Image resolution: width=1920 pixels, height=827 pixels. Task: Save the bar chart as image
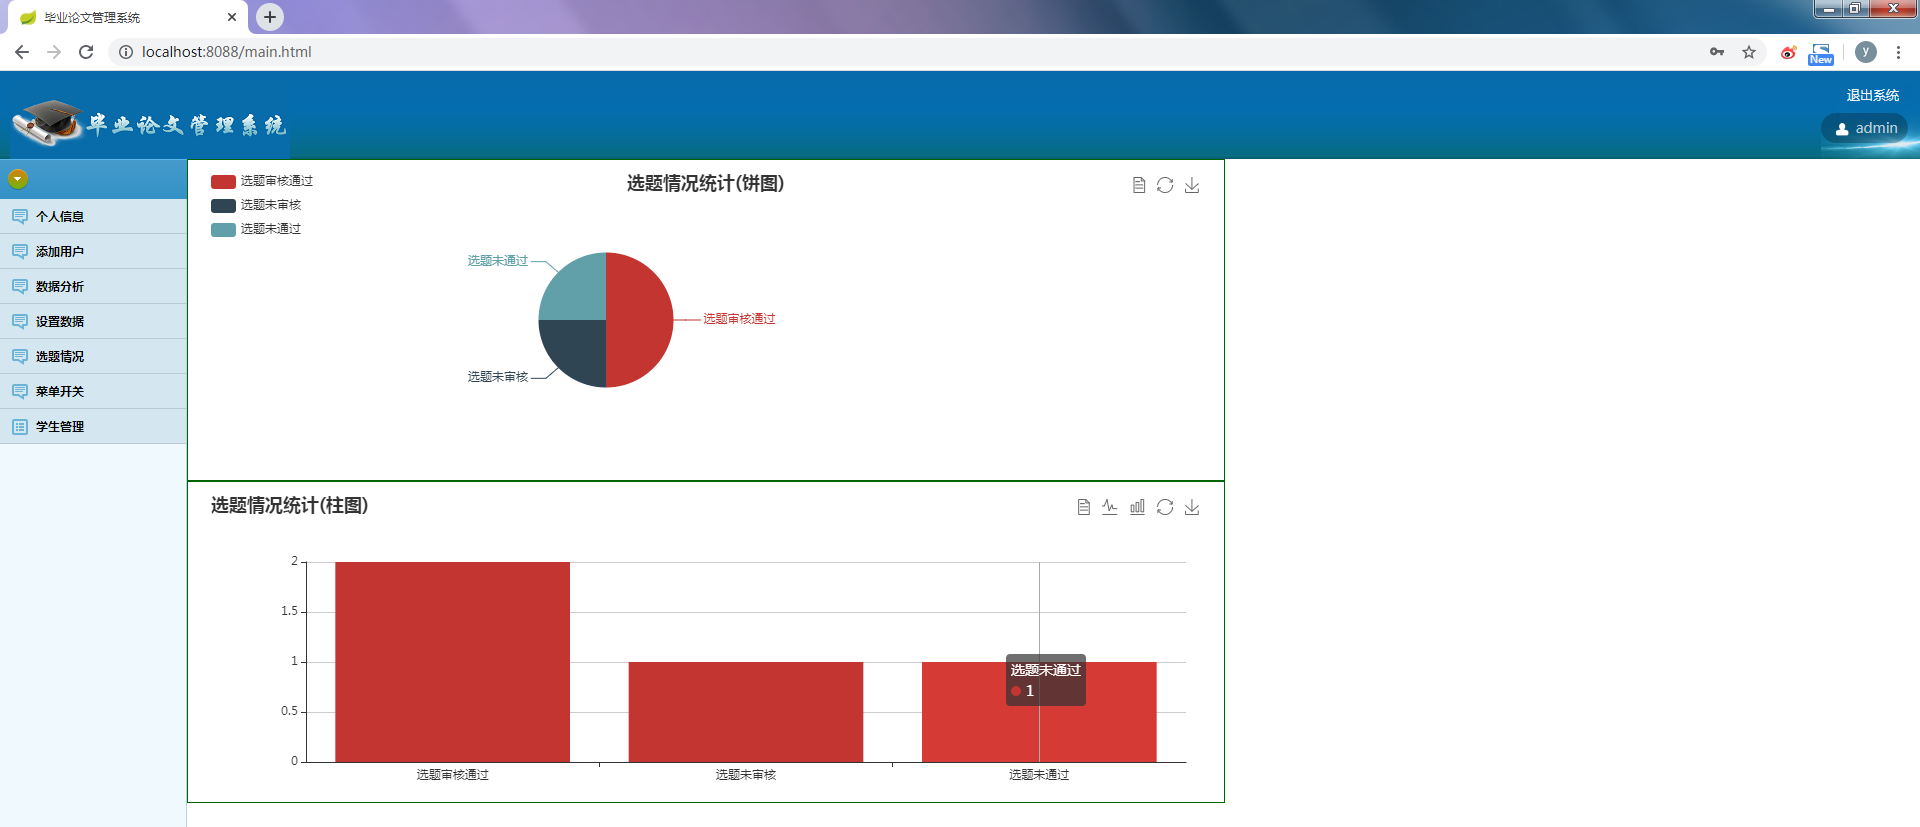click(1192, 507)
